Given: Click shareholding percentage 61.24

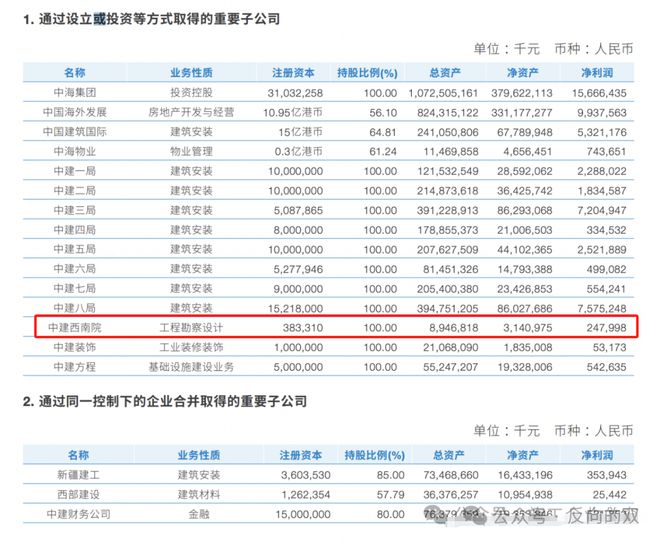Looking at the screenshot, I should pos(383,152).
